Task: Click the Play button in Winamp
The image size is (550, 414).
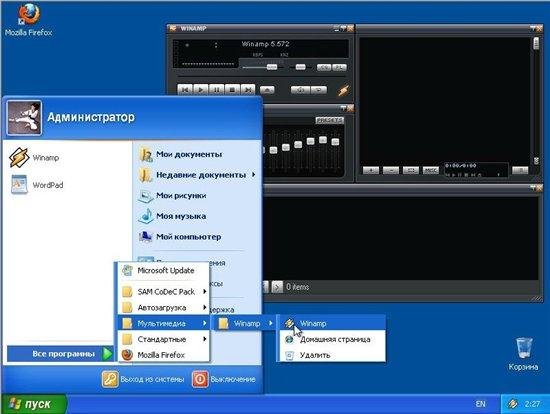Action: point(201,90)
